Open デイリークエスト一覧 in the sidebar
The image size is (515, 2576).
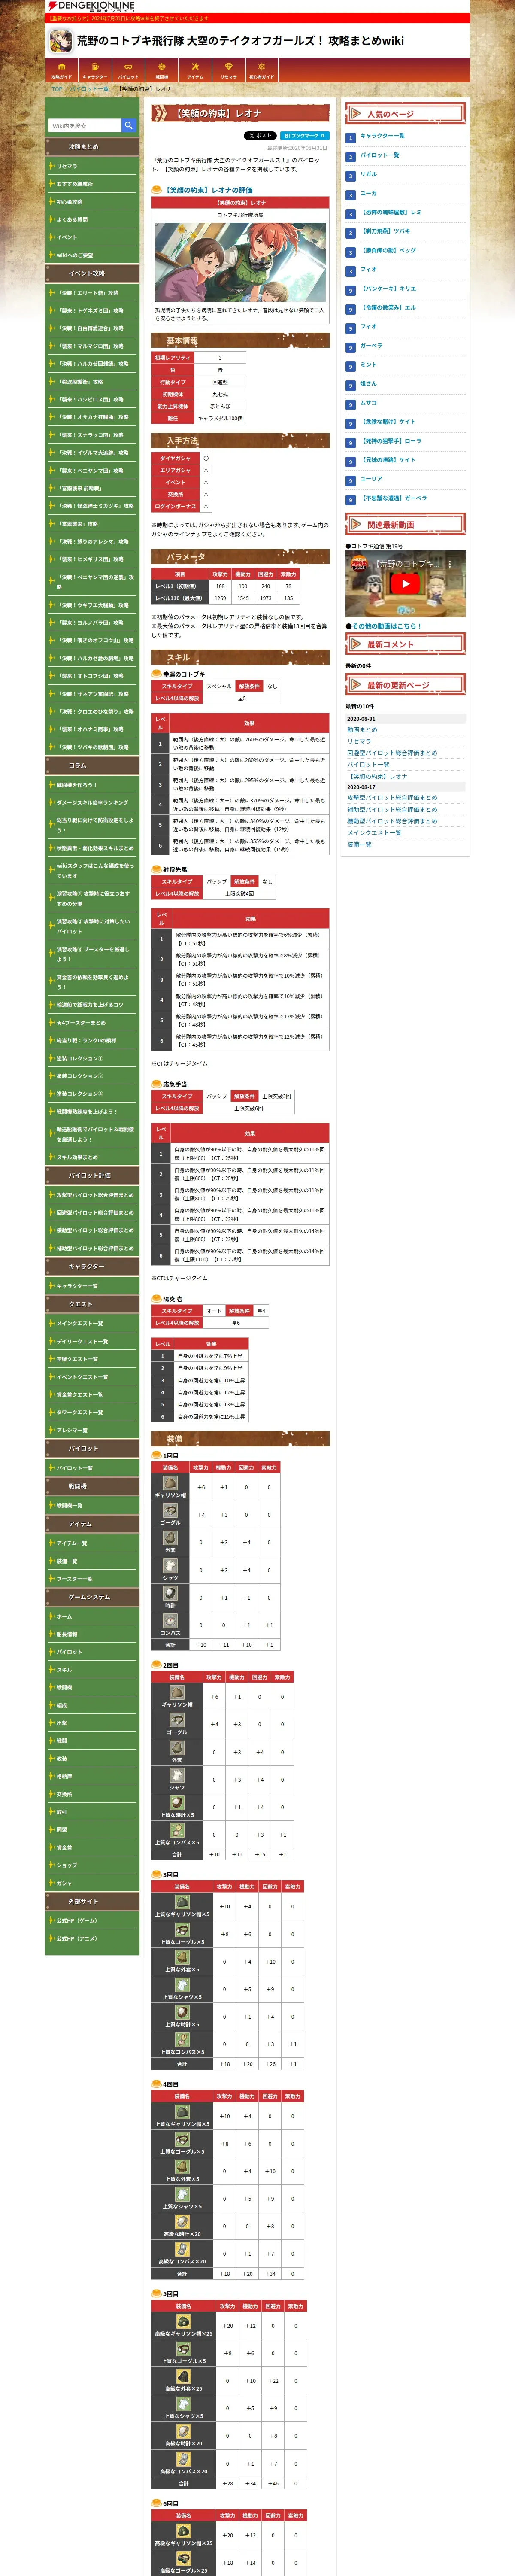point(92,1341)
